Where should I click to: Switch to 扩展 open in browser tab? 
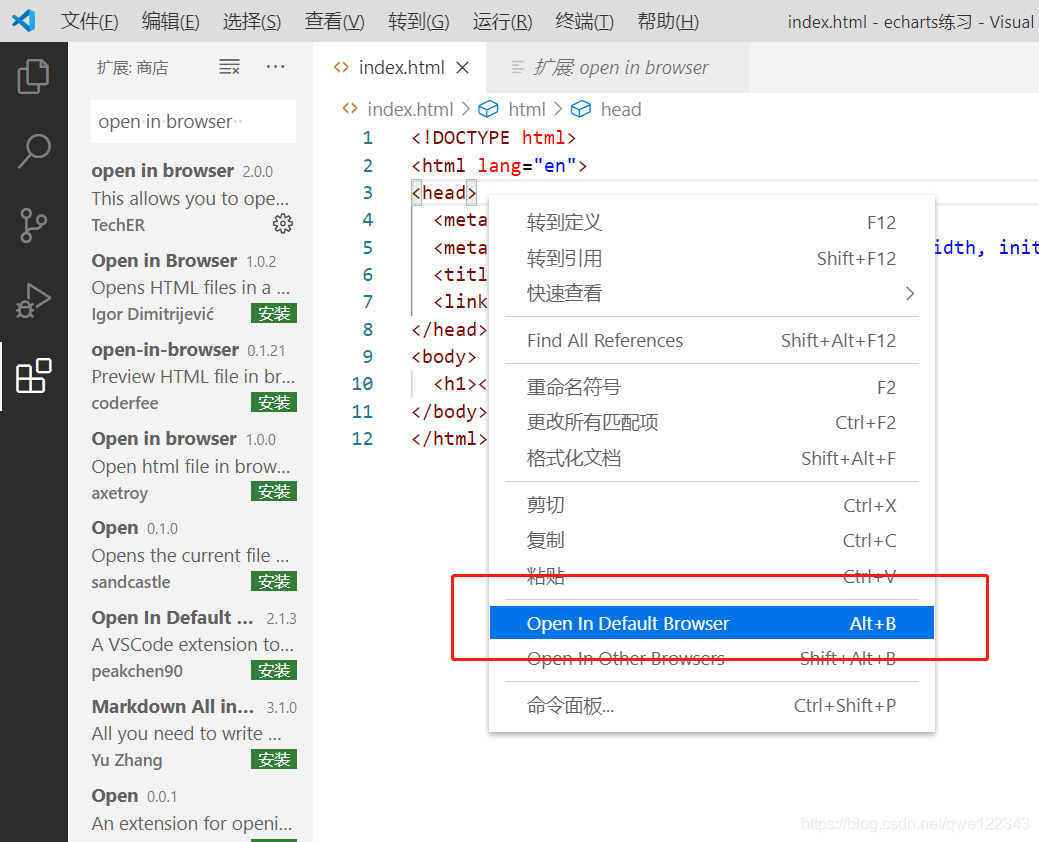click(618, 68)
